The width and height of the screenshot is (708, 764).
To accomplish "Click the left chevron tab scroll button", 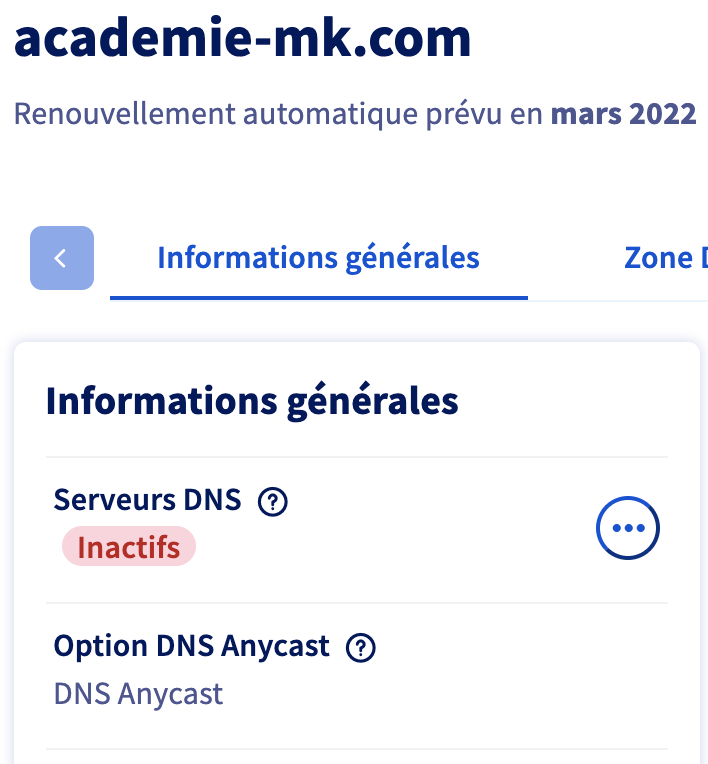I will pyautogui.click(x=62, y=258).
